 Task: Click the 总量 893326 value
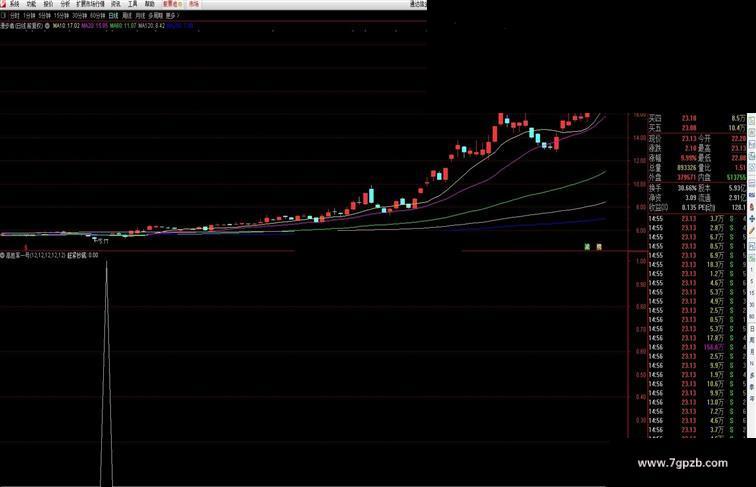(x=687, y=168)
